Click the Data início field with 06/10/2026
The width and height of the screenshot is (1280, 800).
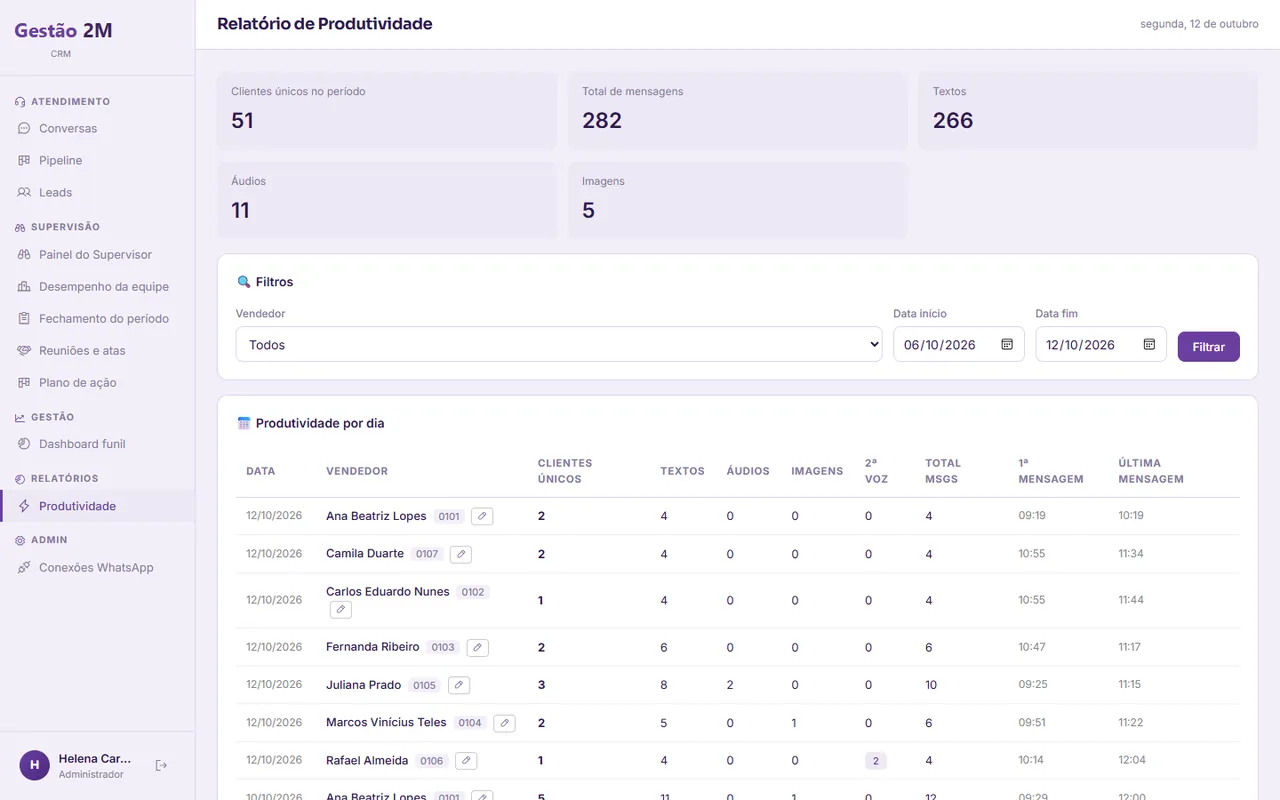[x=959, y=344]
